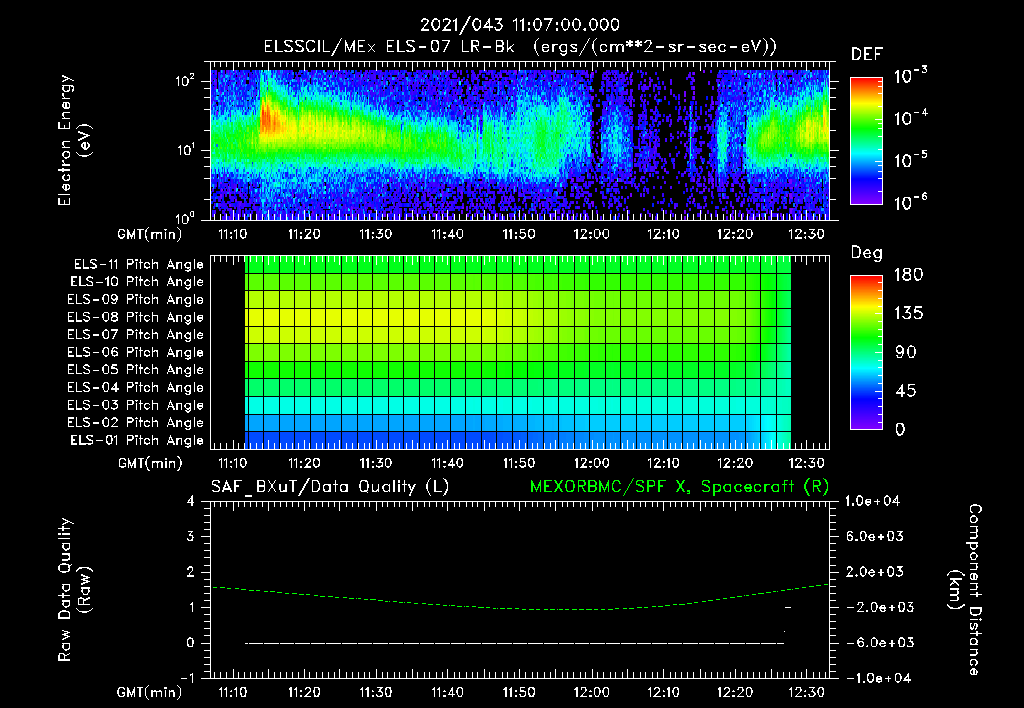The width and height of the screenshot is (1024, 708).
Task: Select the ELS-06 Pitch Angle row label
Action: [136, 352]
